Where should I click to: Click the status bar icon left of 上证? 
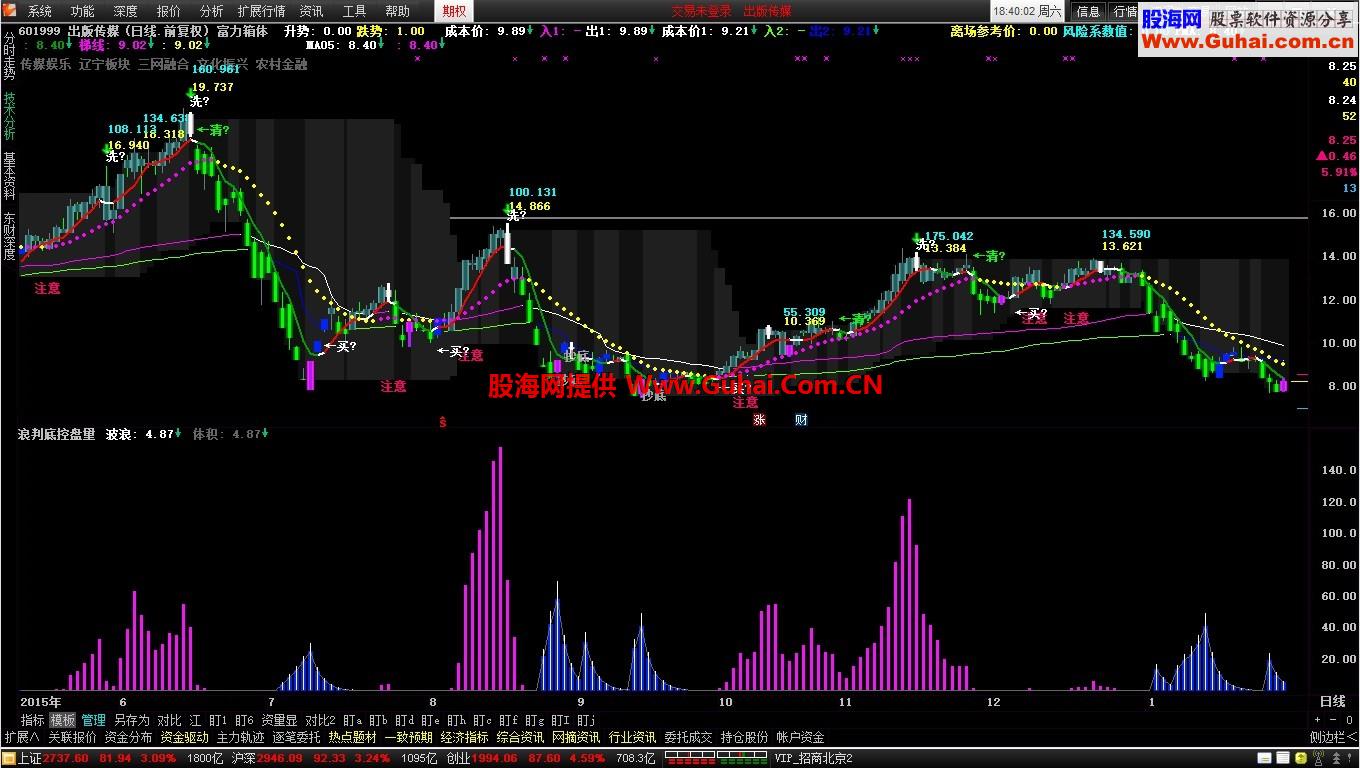coord(9,758)
